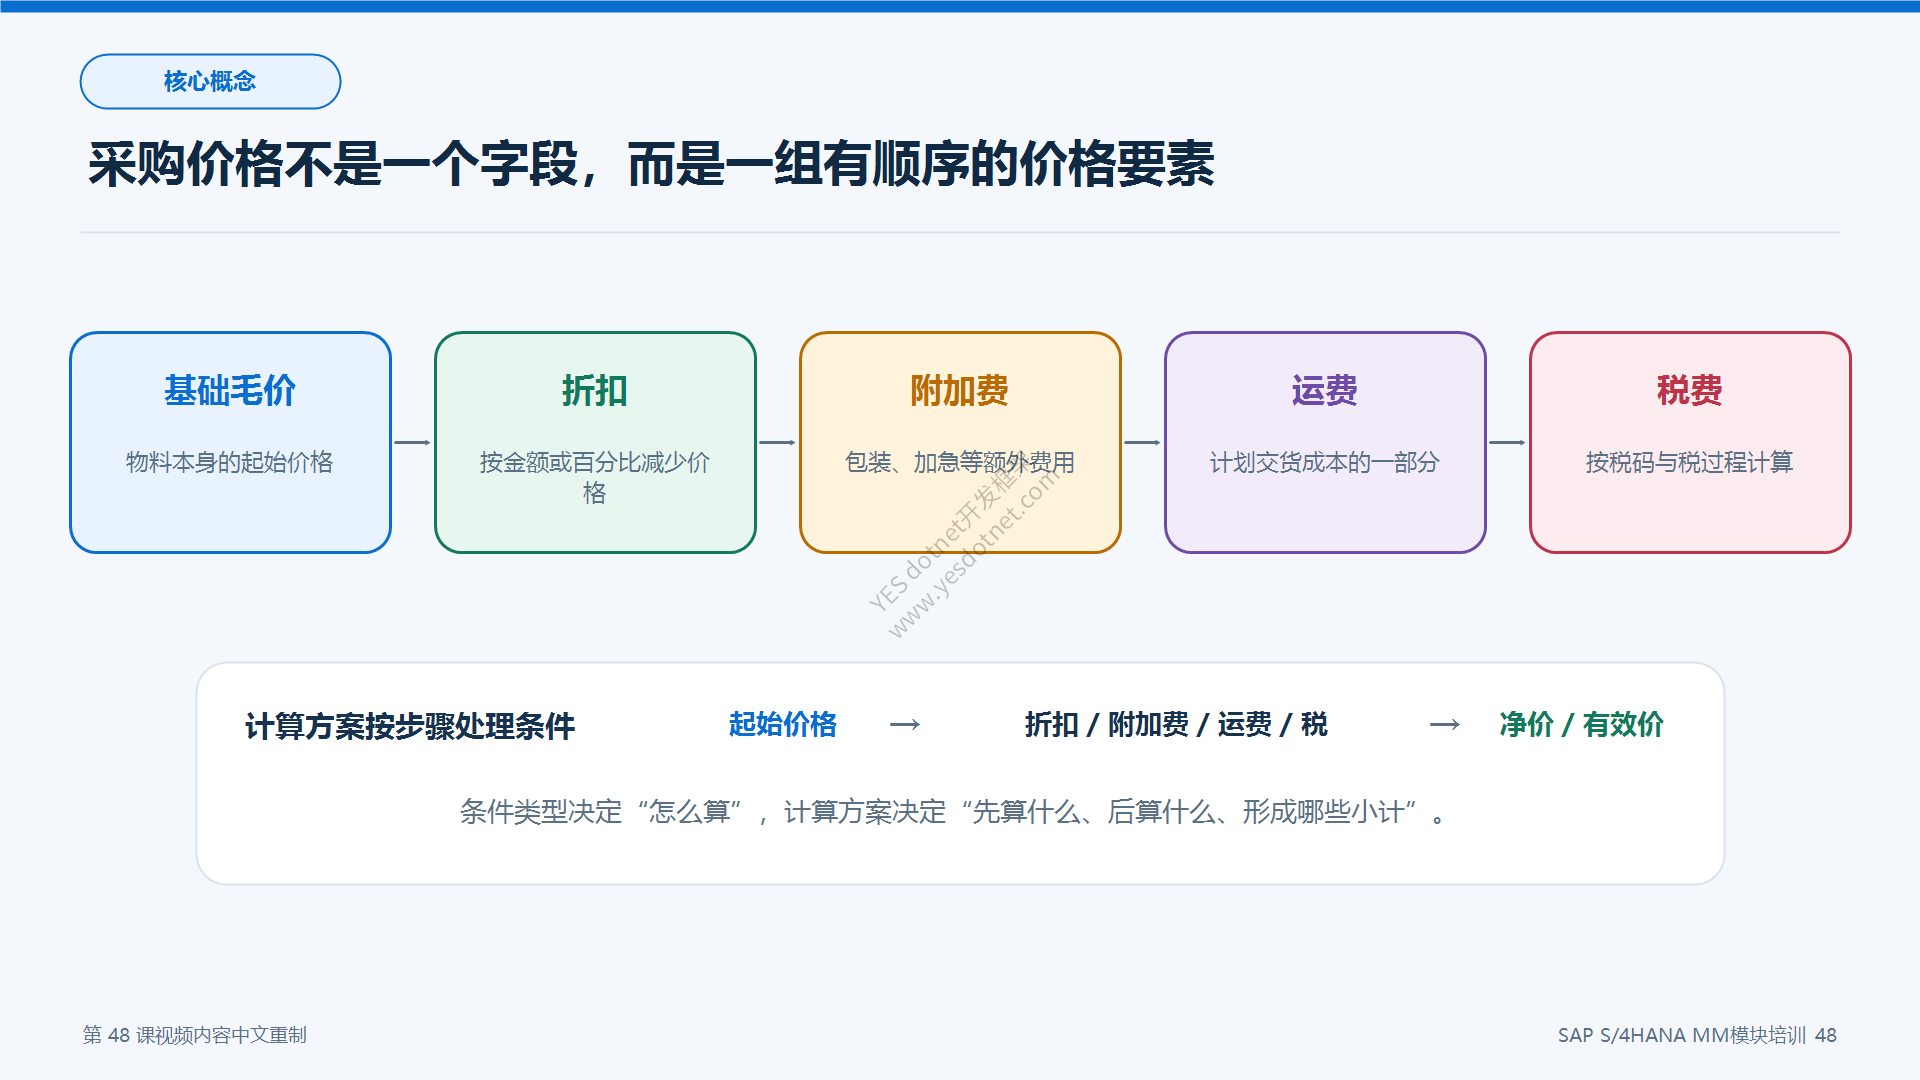Click the blue 起始价格 label
Image resolution: width=1920 pixels, height=1080 pixels.
(x=783, y=724)
